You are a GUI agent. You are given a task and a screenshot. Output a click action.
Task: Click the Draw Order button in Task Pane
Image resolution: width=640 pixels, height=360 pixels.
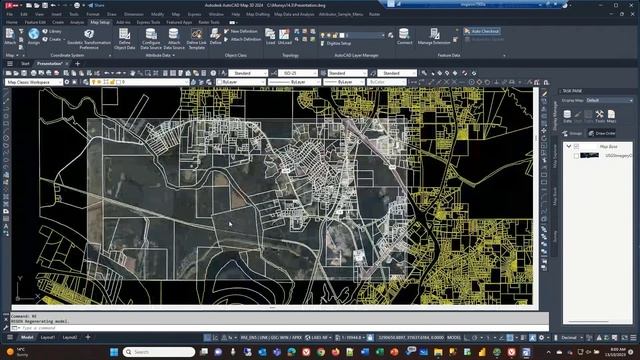(x=602, y=133)
